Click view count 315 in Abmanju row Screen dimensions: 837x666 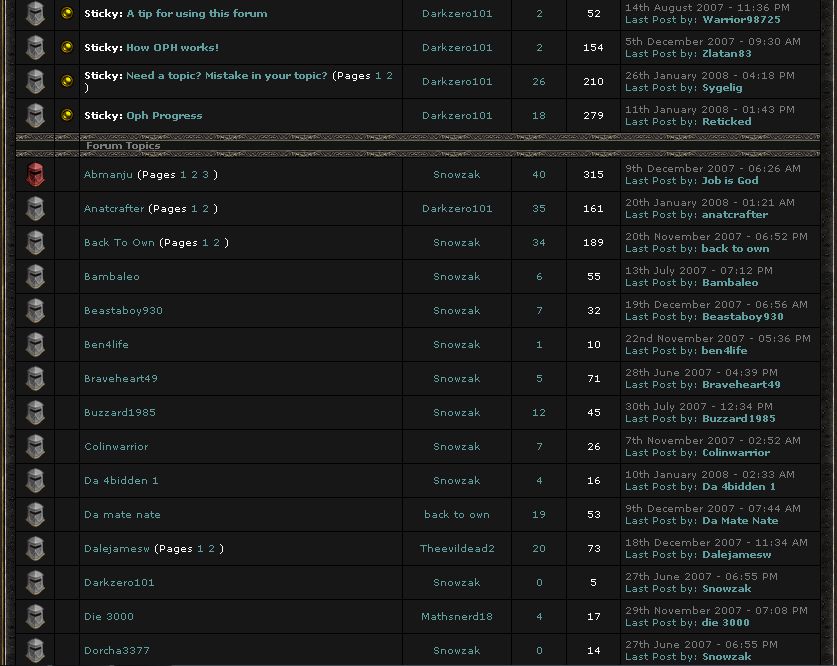(594, 175)
